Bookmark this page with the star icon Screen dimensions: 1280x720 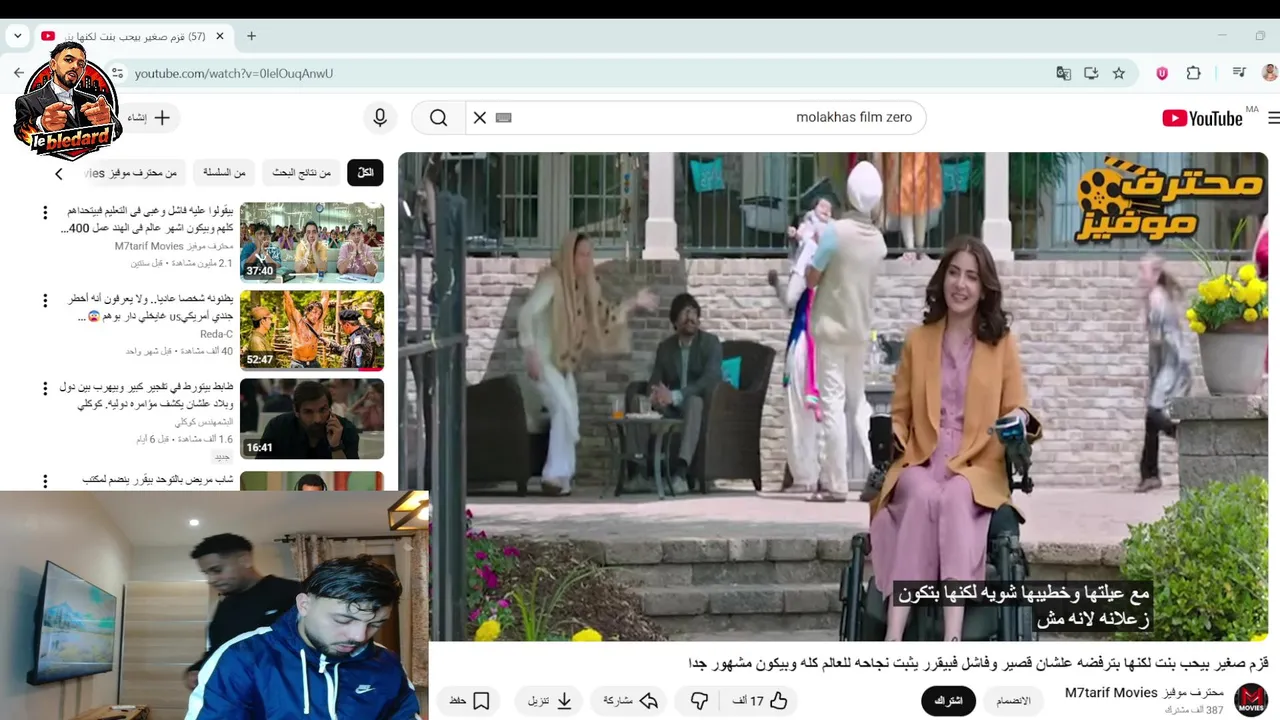[1119, 73]
